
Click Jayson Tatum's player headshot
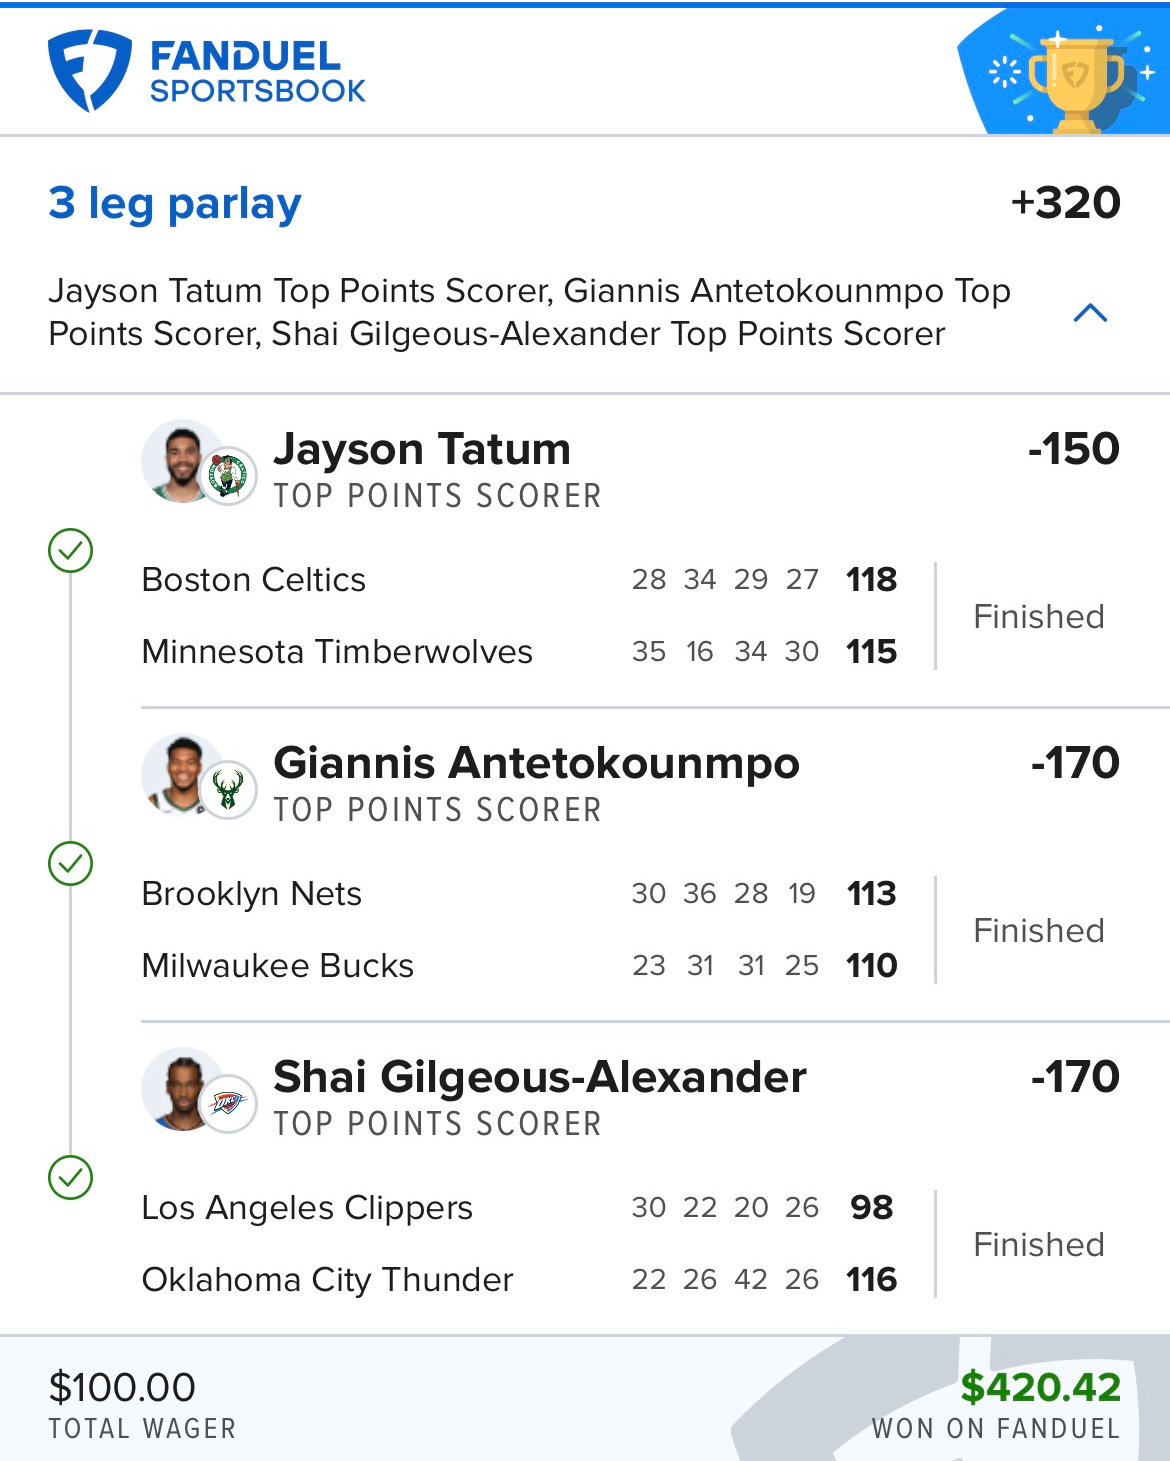(180, 461)
